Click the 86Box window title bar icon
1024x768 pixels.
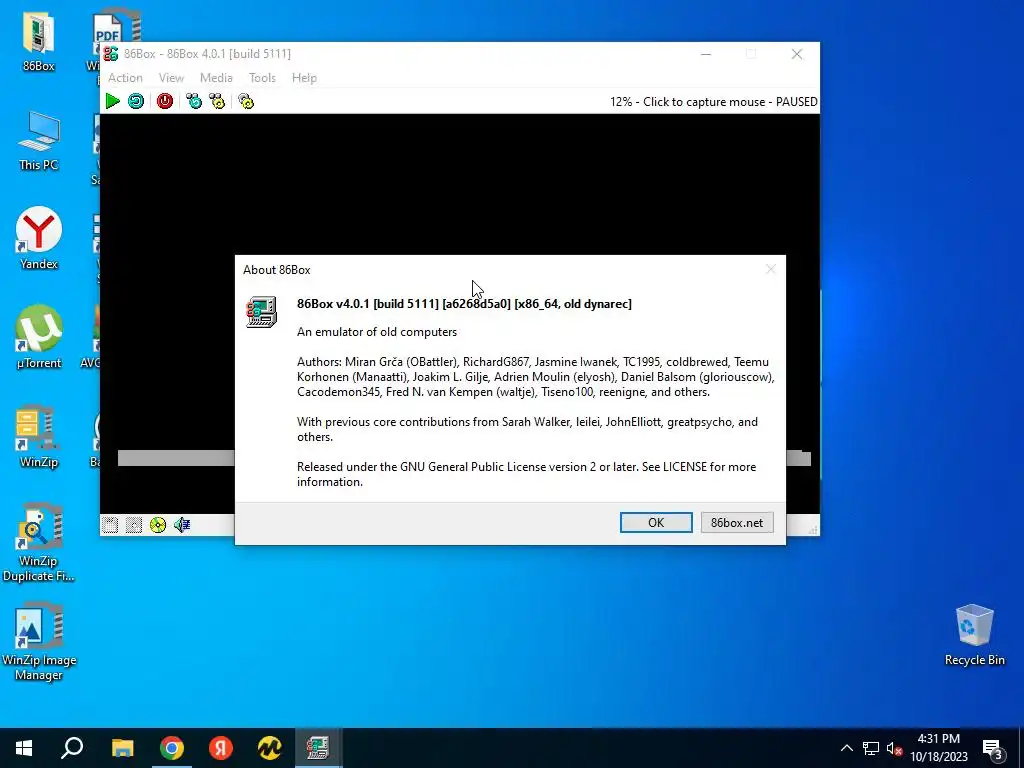point(111,54)
